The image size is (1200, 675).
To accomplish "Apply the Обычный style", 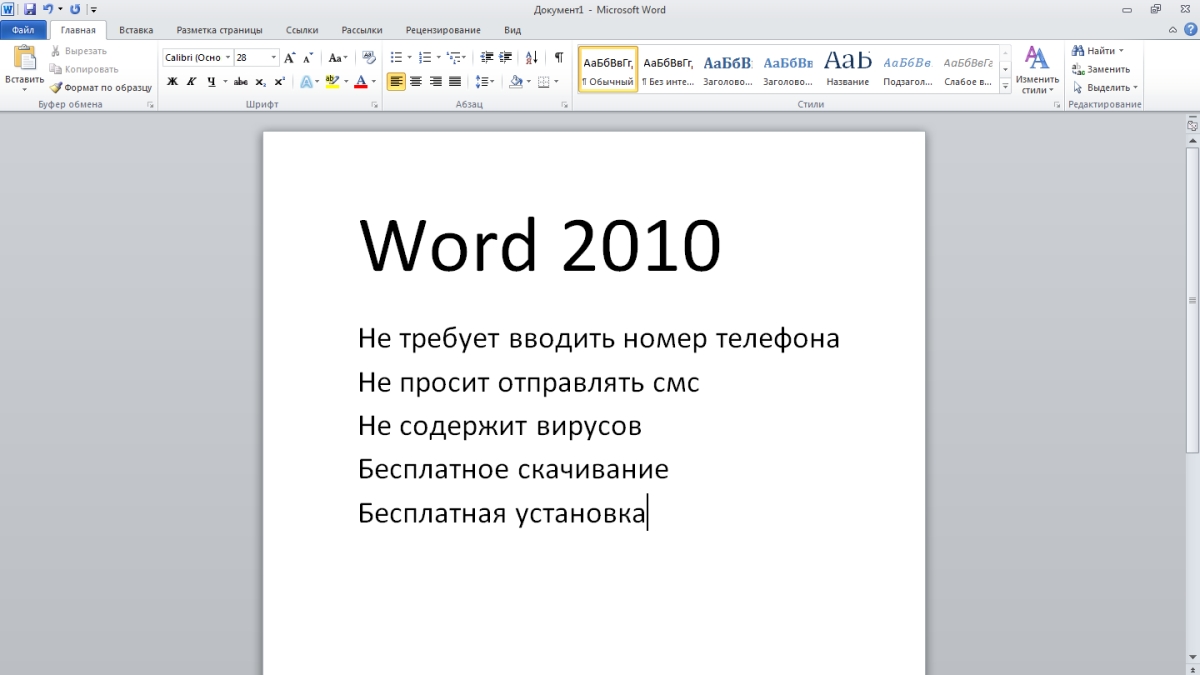I will (608, 69).
